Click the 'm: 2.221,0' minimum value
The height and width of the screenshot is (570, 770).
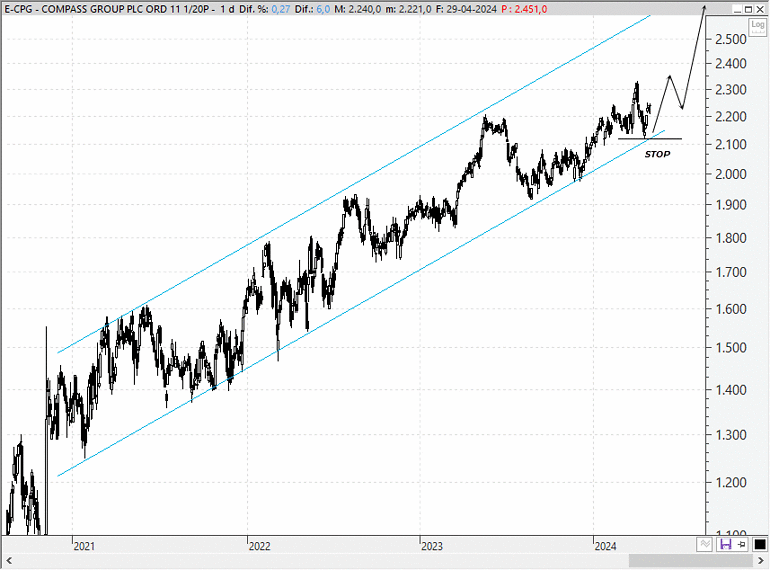[408, 9]
